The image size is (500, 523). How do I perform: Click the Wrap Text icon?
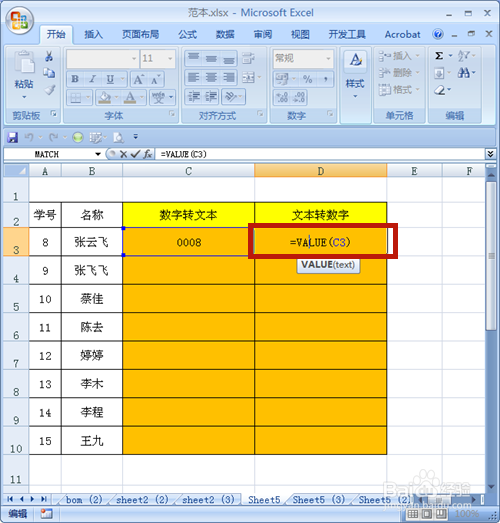pyautogui.click(x=248, y=58)
